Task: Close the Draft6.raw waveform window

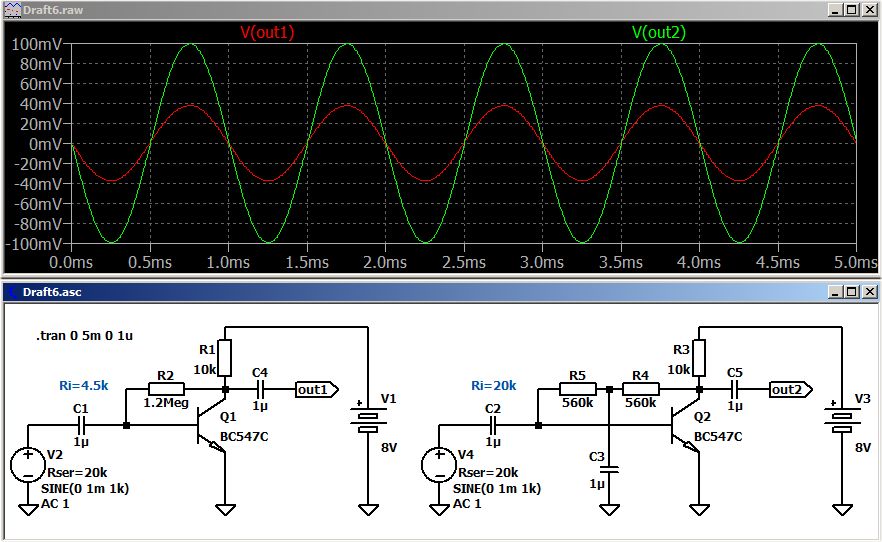Action: click(870, 10)
